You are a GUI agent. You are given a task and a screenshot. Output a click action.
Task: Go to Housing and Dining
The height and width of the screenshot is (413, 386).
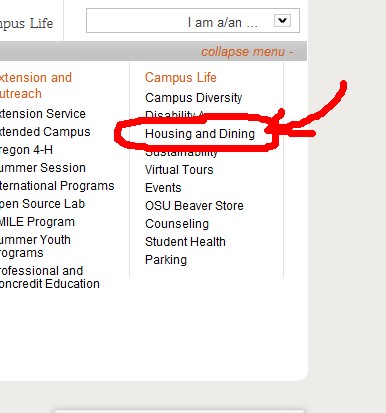coord(200,134)
